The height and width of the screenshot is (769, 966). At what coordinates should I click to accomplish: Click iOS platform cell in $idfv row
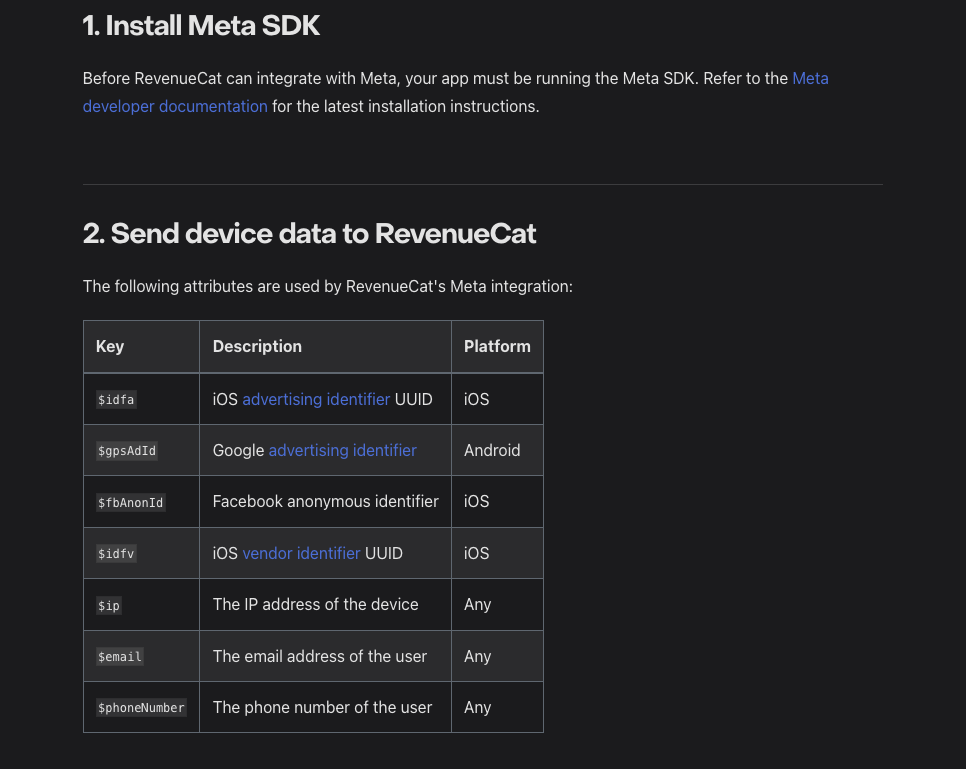click(497, 553)
